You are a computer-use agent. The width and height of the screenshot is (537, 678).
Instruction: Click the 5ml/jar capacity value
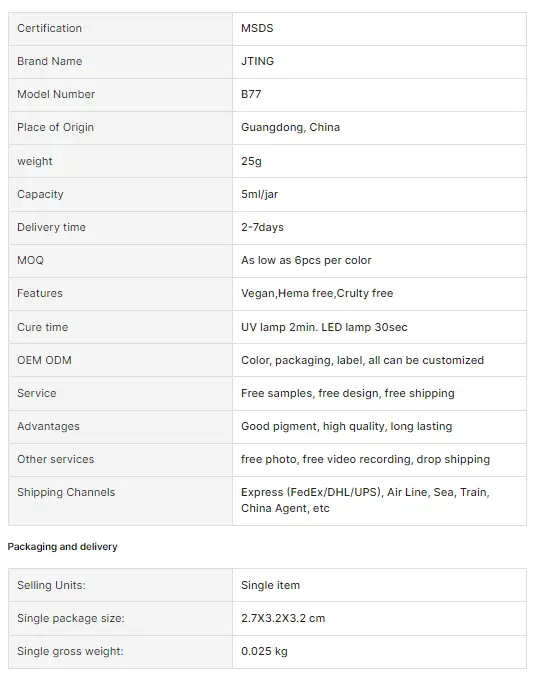[x=259, y=194]
